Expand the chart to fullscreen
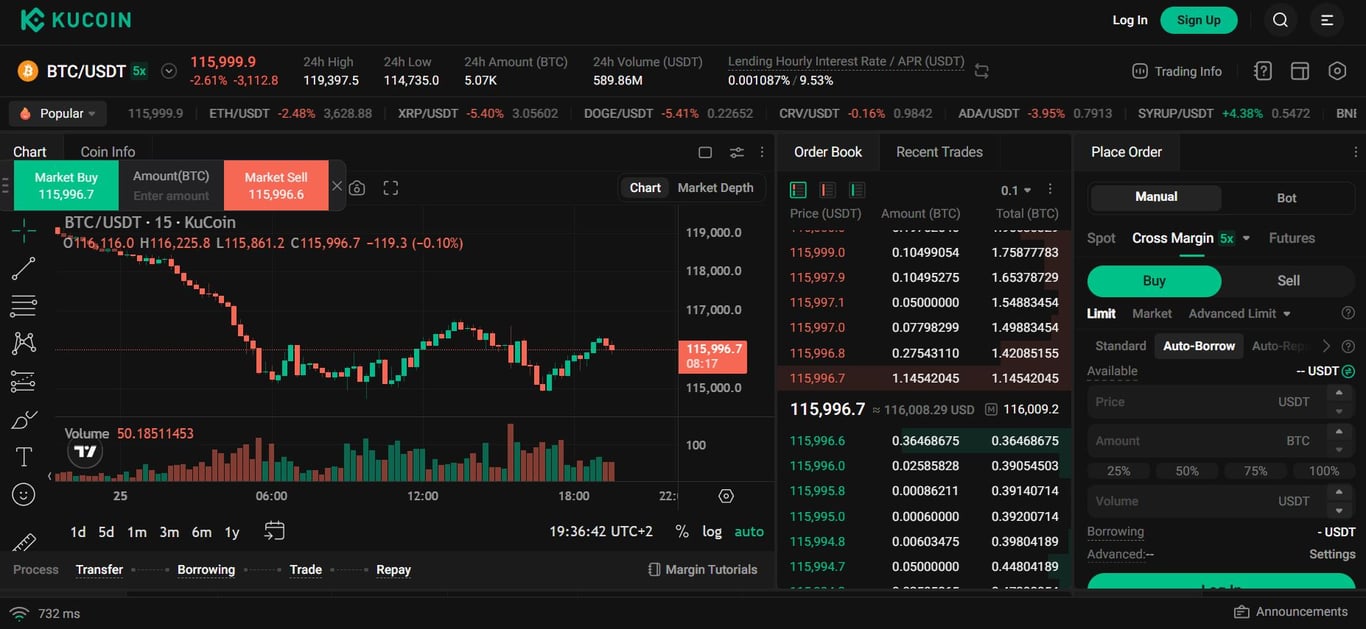1366x629 pixels. point(390,187)
